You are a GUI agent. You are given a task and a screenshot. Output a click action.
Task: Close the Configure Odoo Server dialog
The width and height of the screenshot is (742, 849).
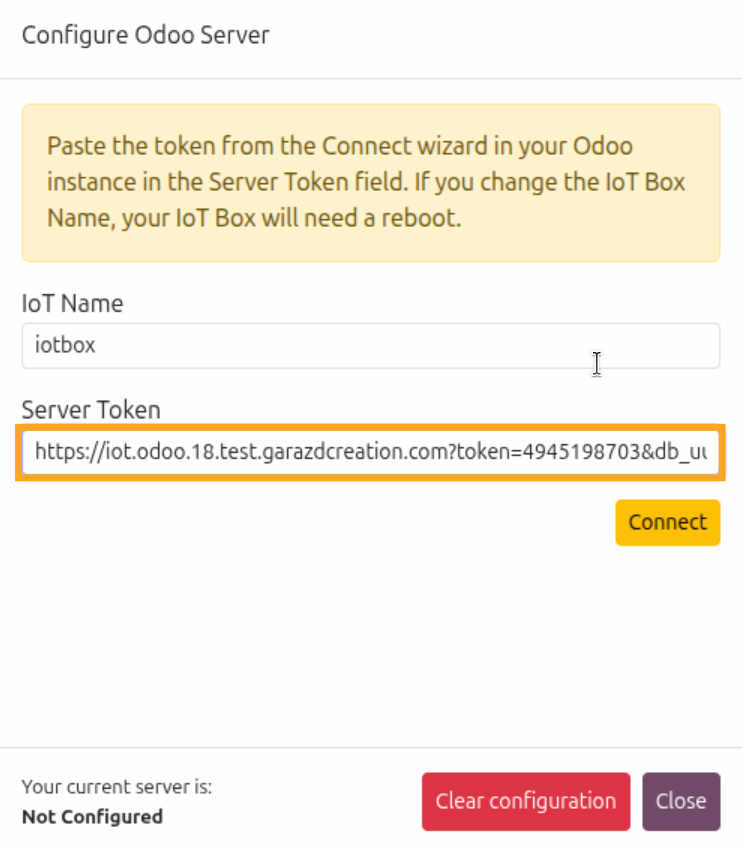click(x=681, y=801)
